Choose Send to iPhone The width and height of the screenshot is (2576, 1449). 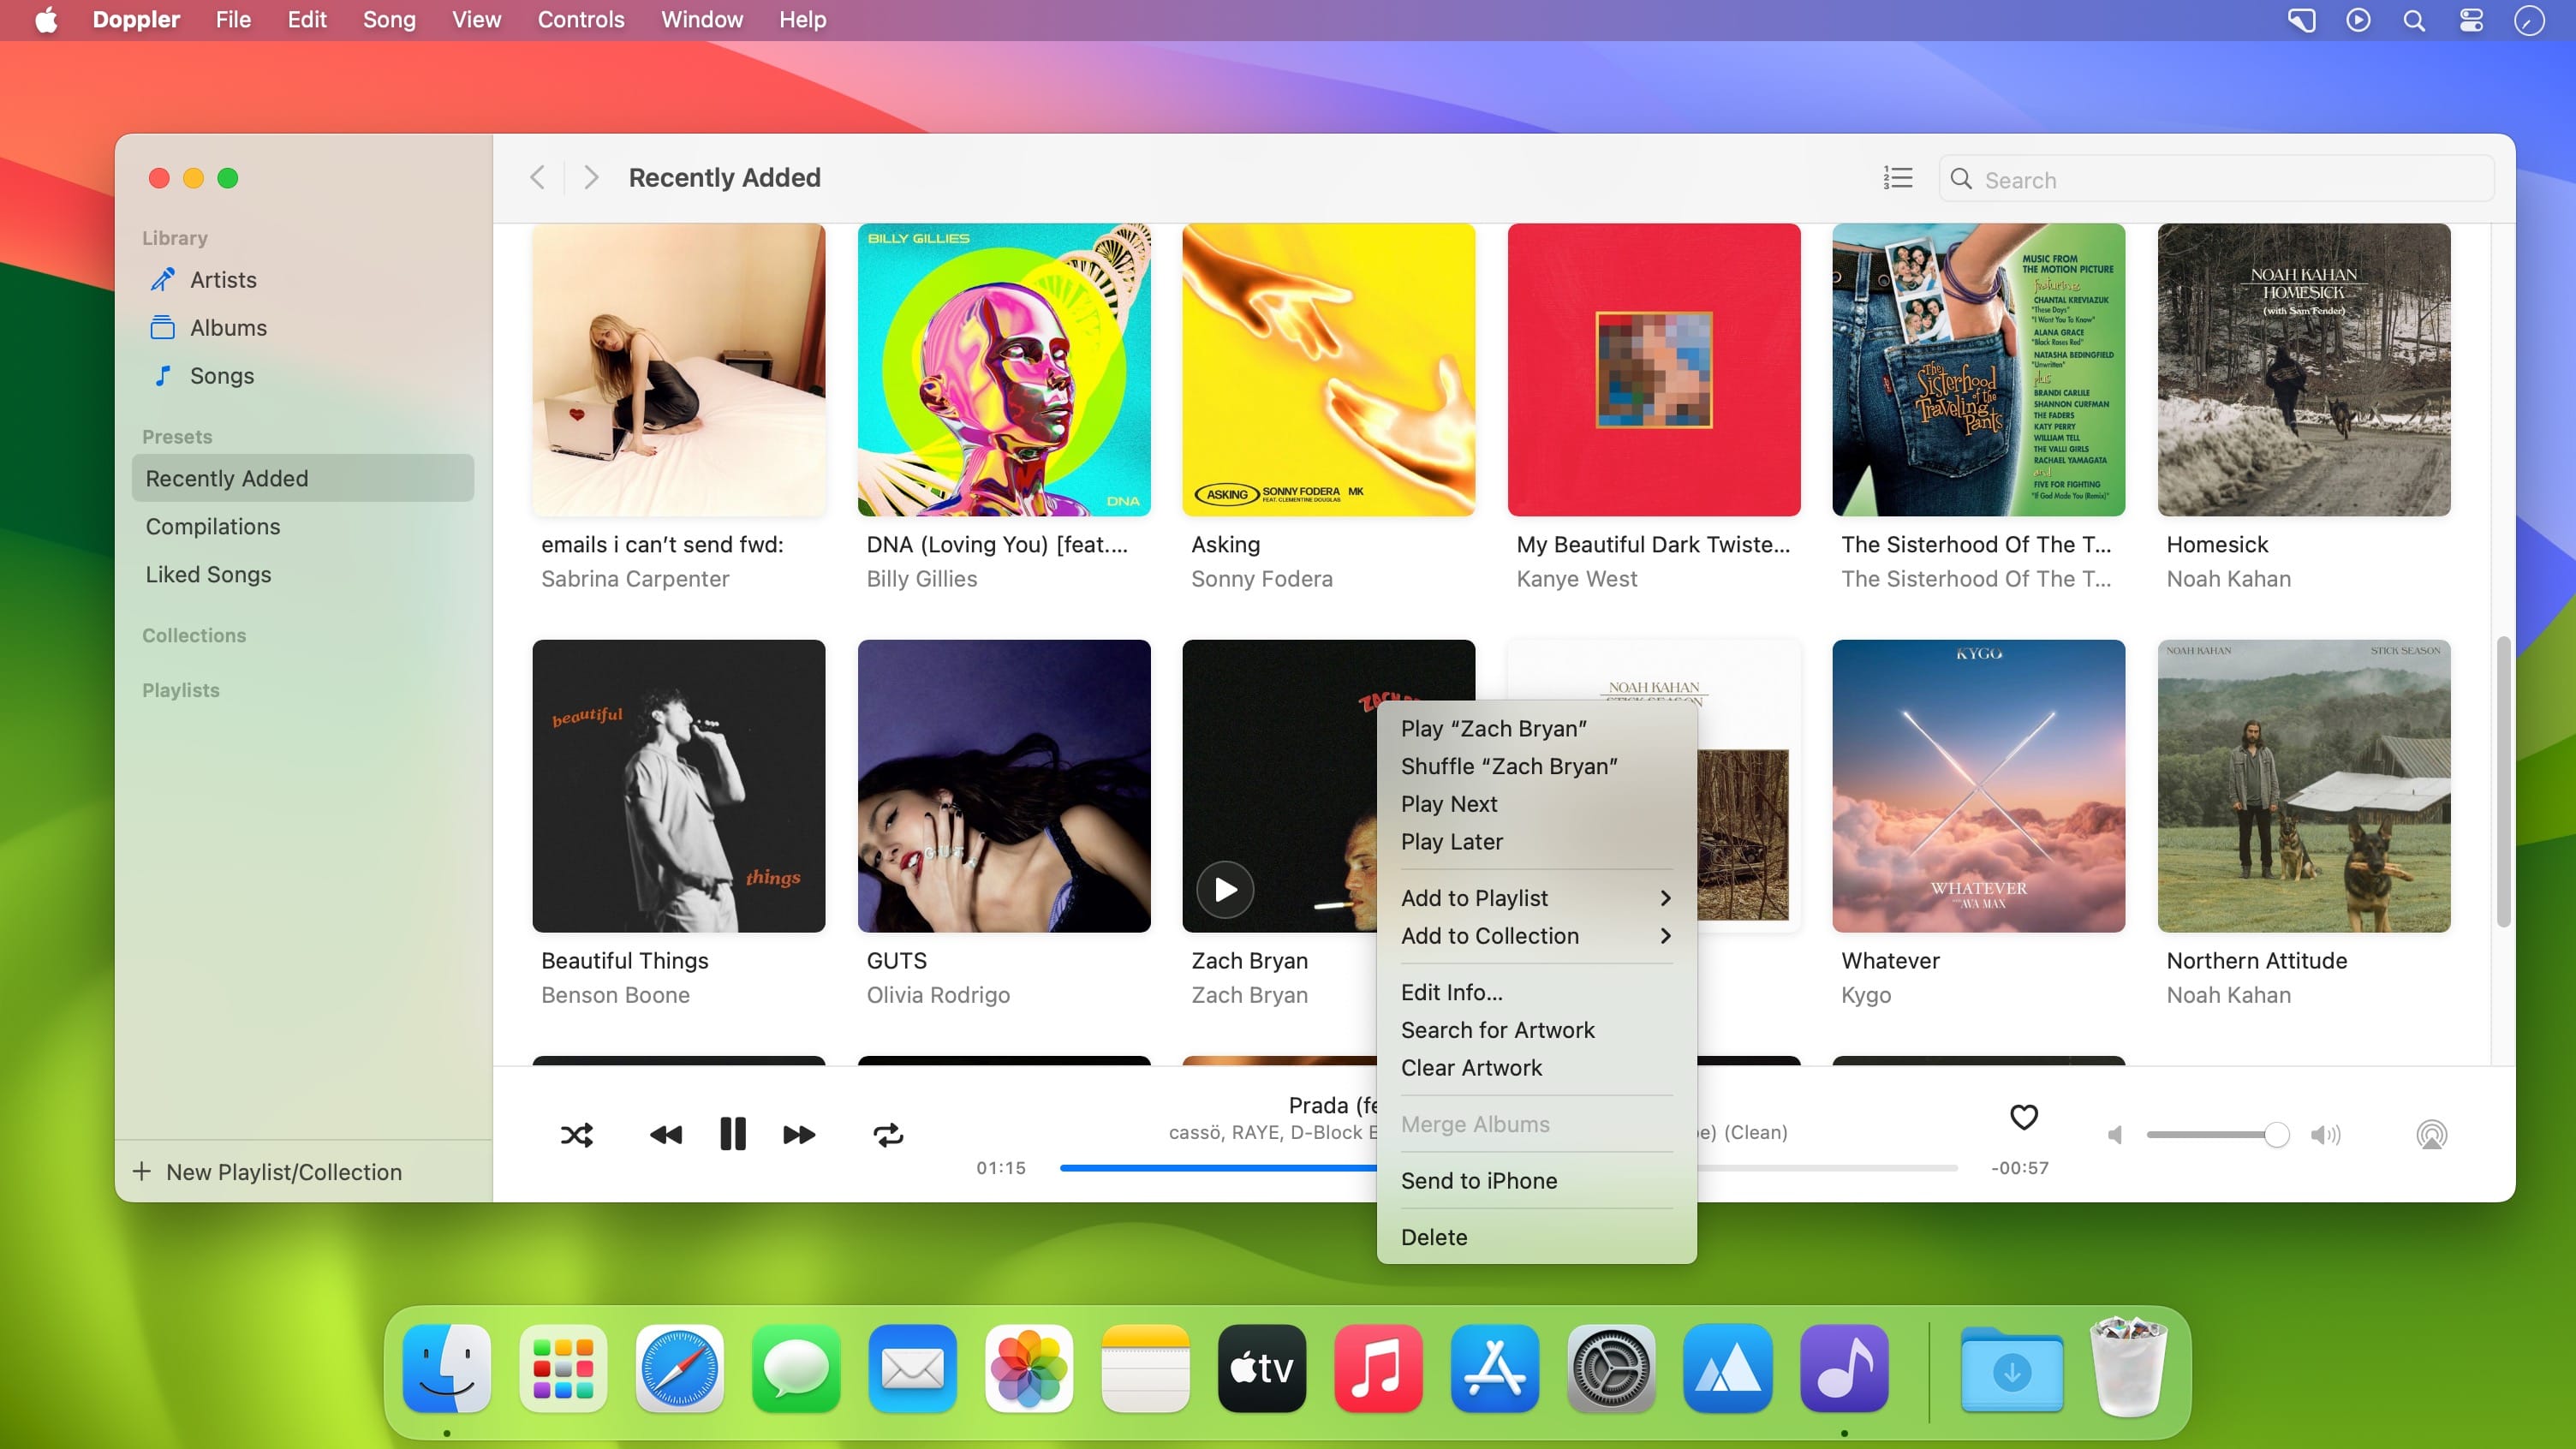[1536, 1181]
